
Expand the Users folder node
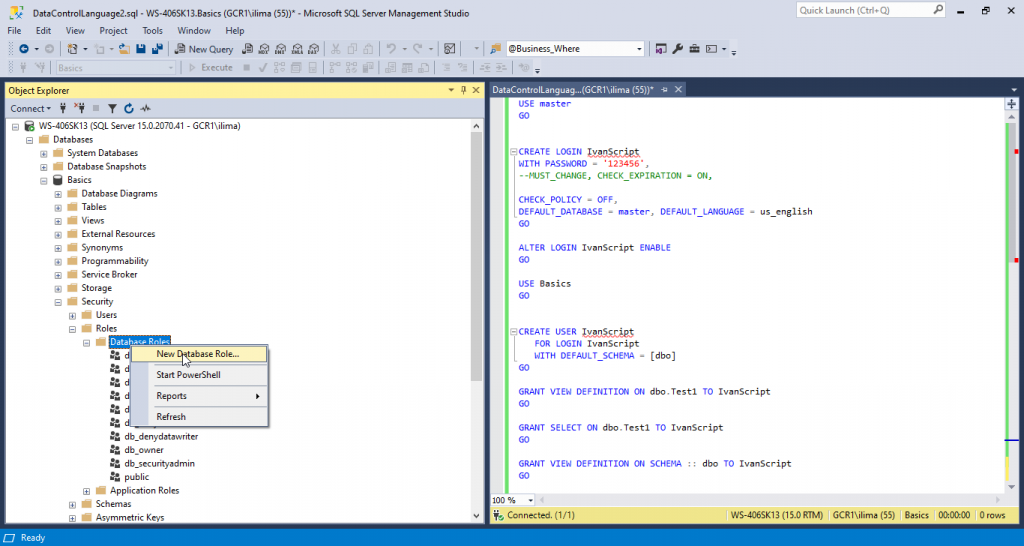pyautogui.click(x=72, y=315)
